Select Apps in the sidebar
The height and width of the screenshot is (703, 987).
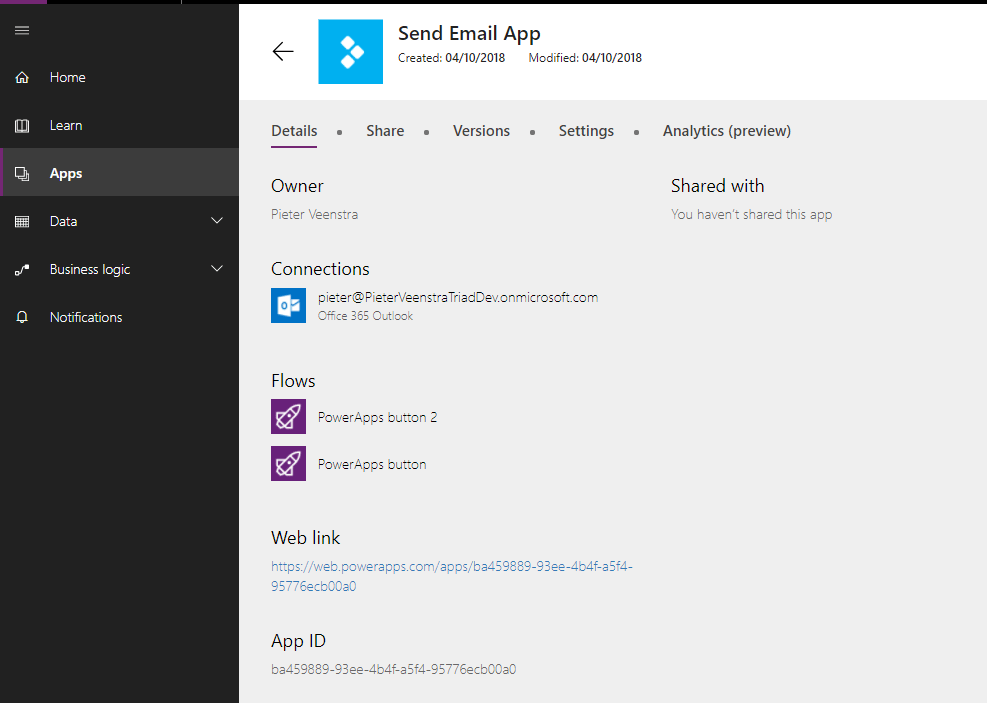(120, 173)
